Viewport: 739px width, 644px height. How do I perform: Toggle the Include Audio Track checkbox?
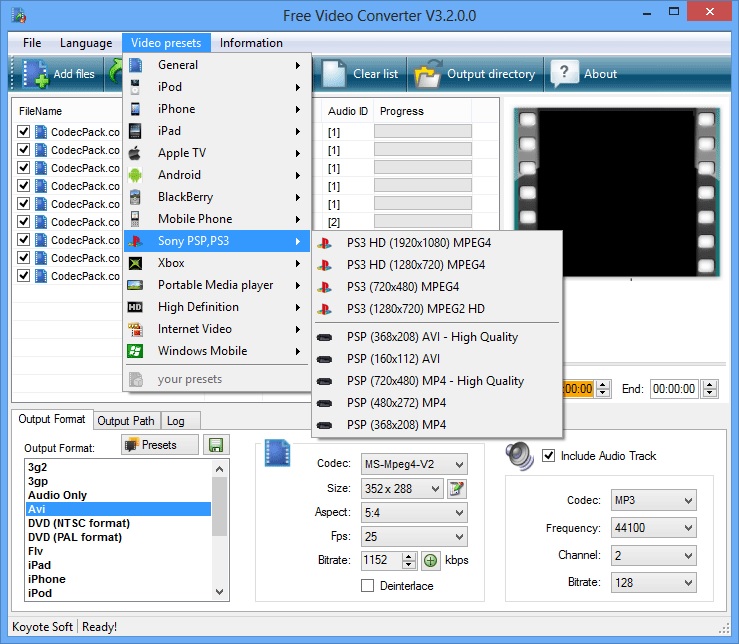(x=548, y=456)
